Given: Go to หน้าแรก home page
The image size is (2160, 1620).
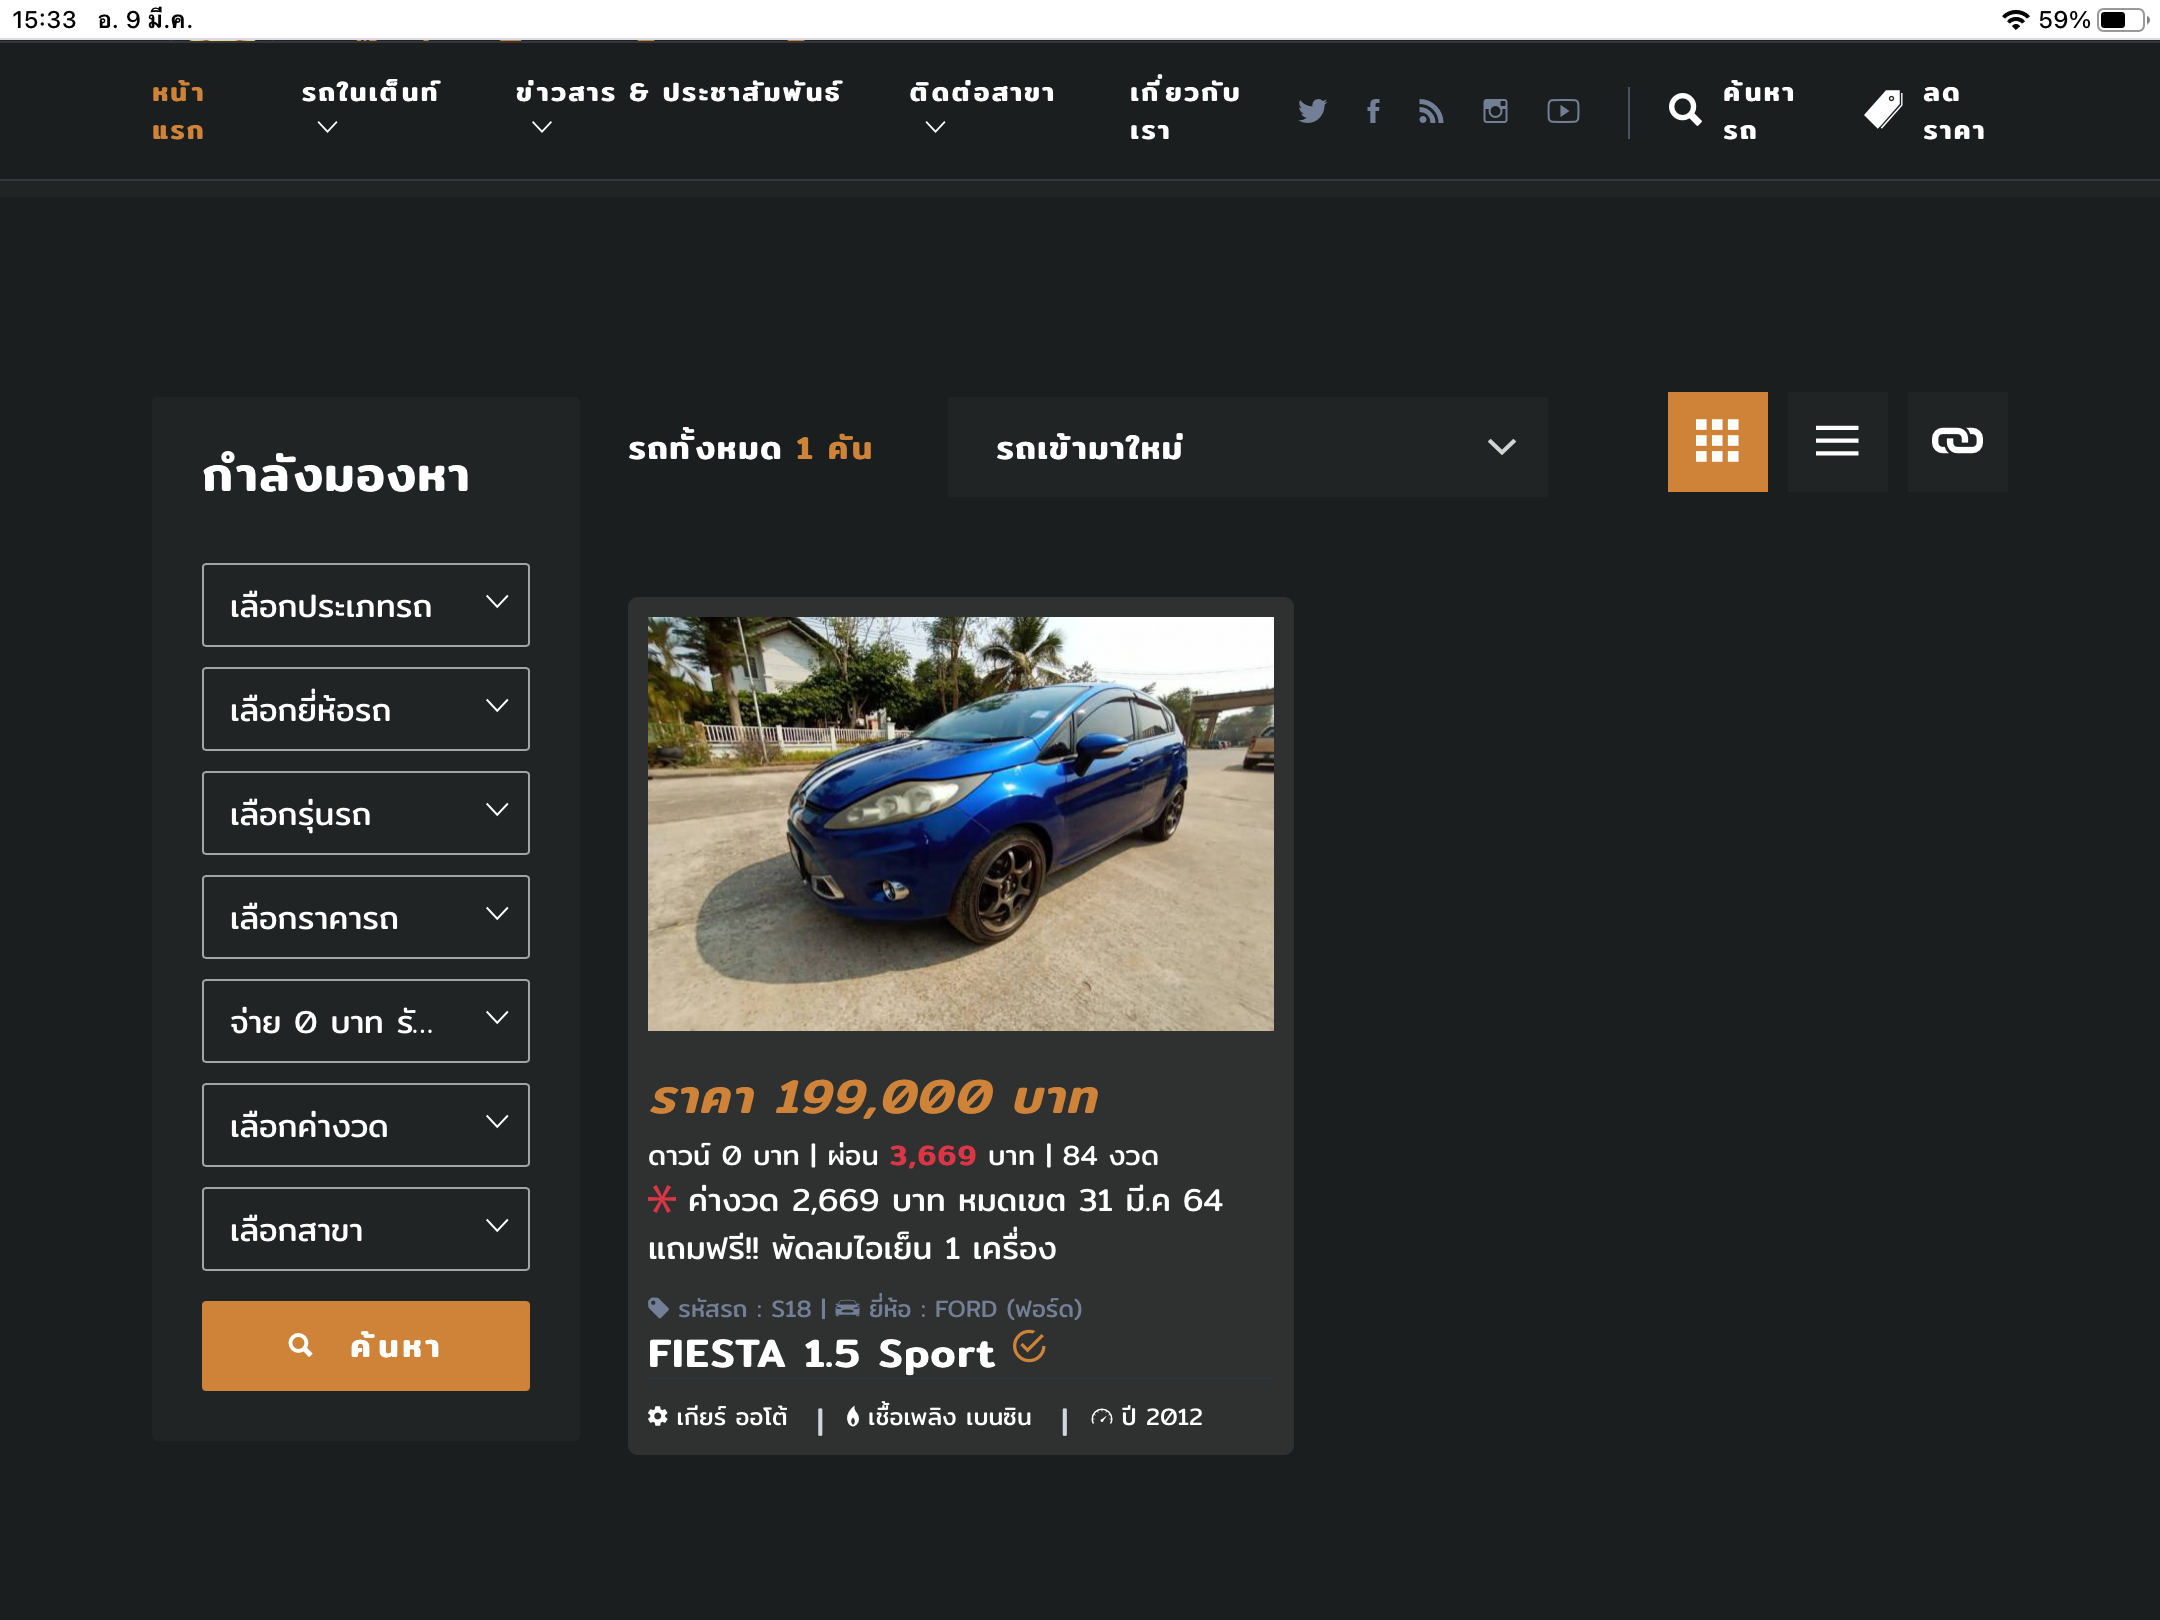Looking at the screenshot, I should point(178,111).
